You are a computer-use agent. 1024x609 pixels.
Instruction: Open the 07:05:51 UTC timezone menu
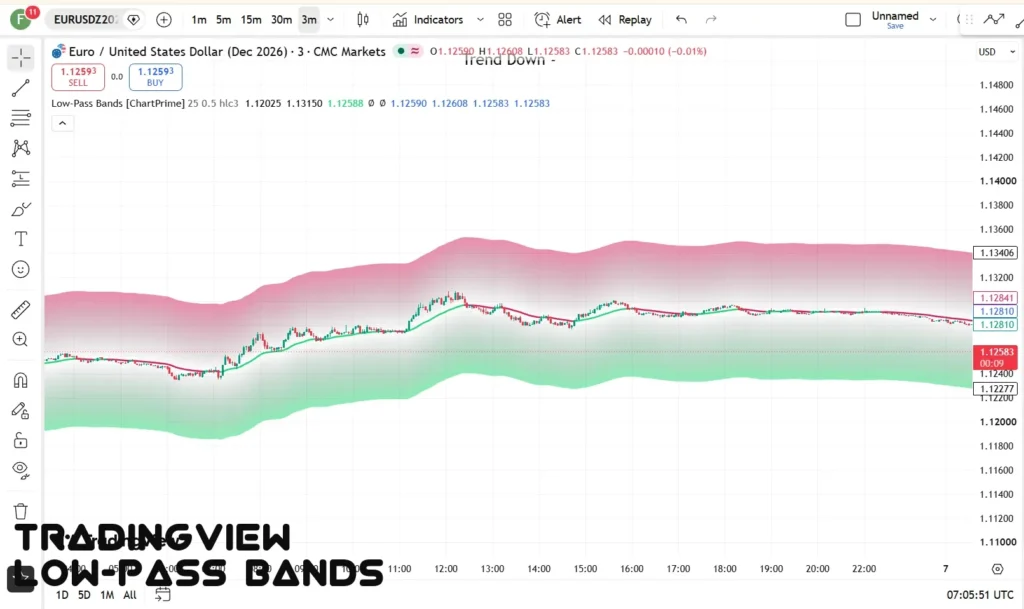[x=980, y=595]
